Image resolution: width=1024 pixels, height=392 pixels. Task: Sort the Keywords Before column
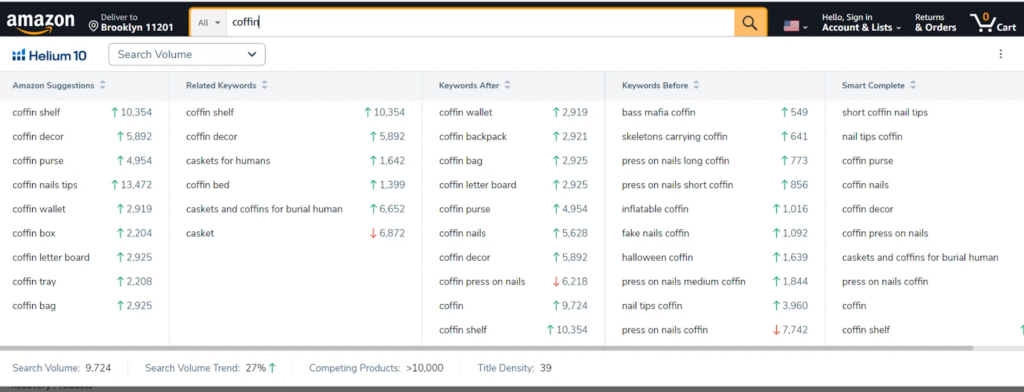(696, 86)
